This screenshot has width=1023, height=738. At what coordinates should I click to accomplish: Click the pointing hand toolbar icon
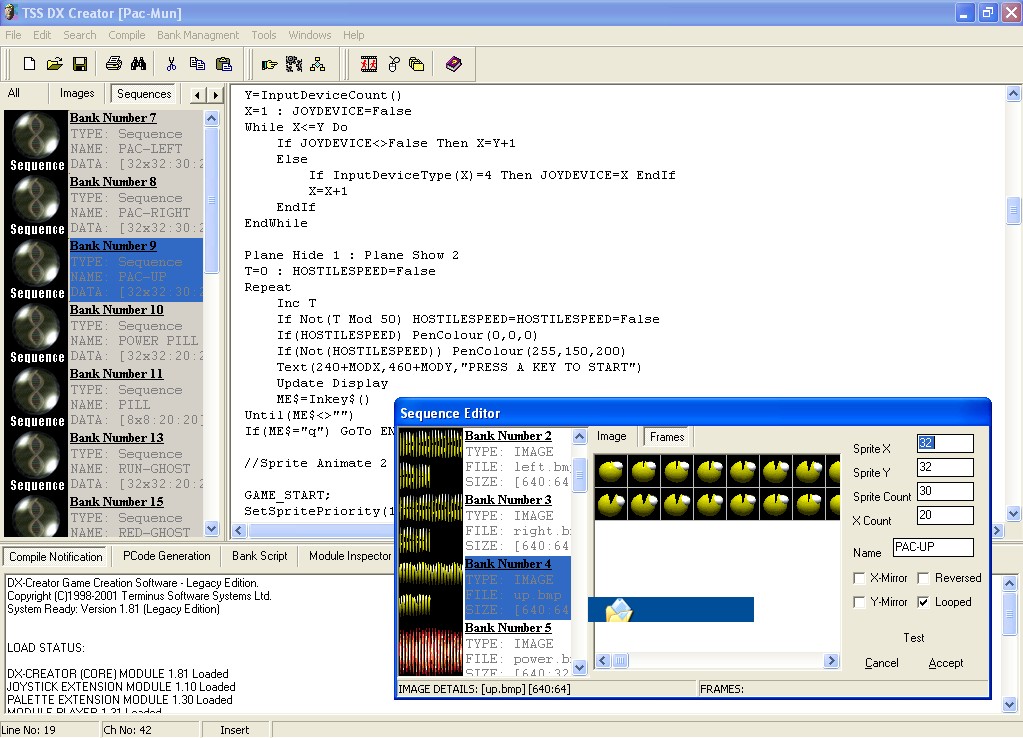[x=269, y=64]
